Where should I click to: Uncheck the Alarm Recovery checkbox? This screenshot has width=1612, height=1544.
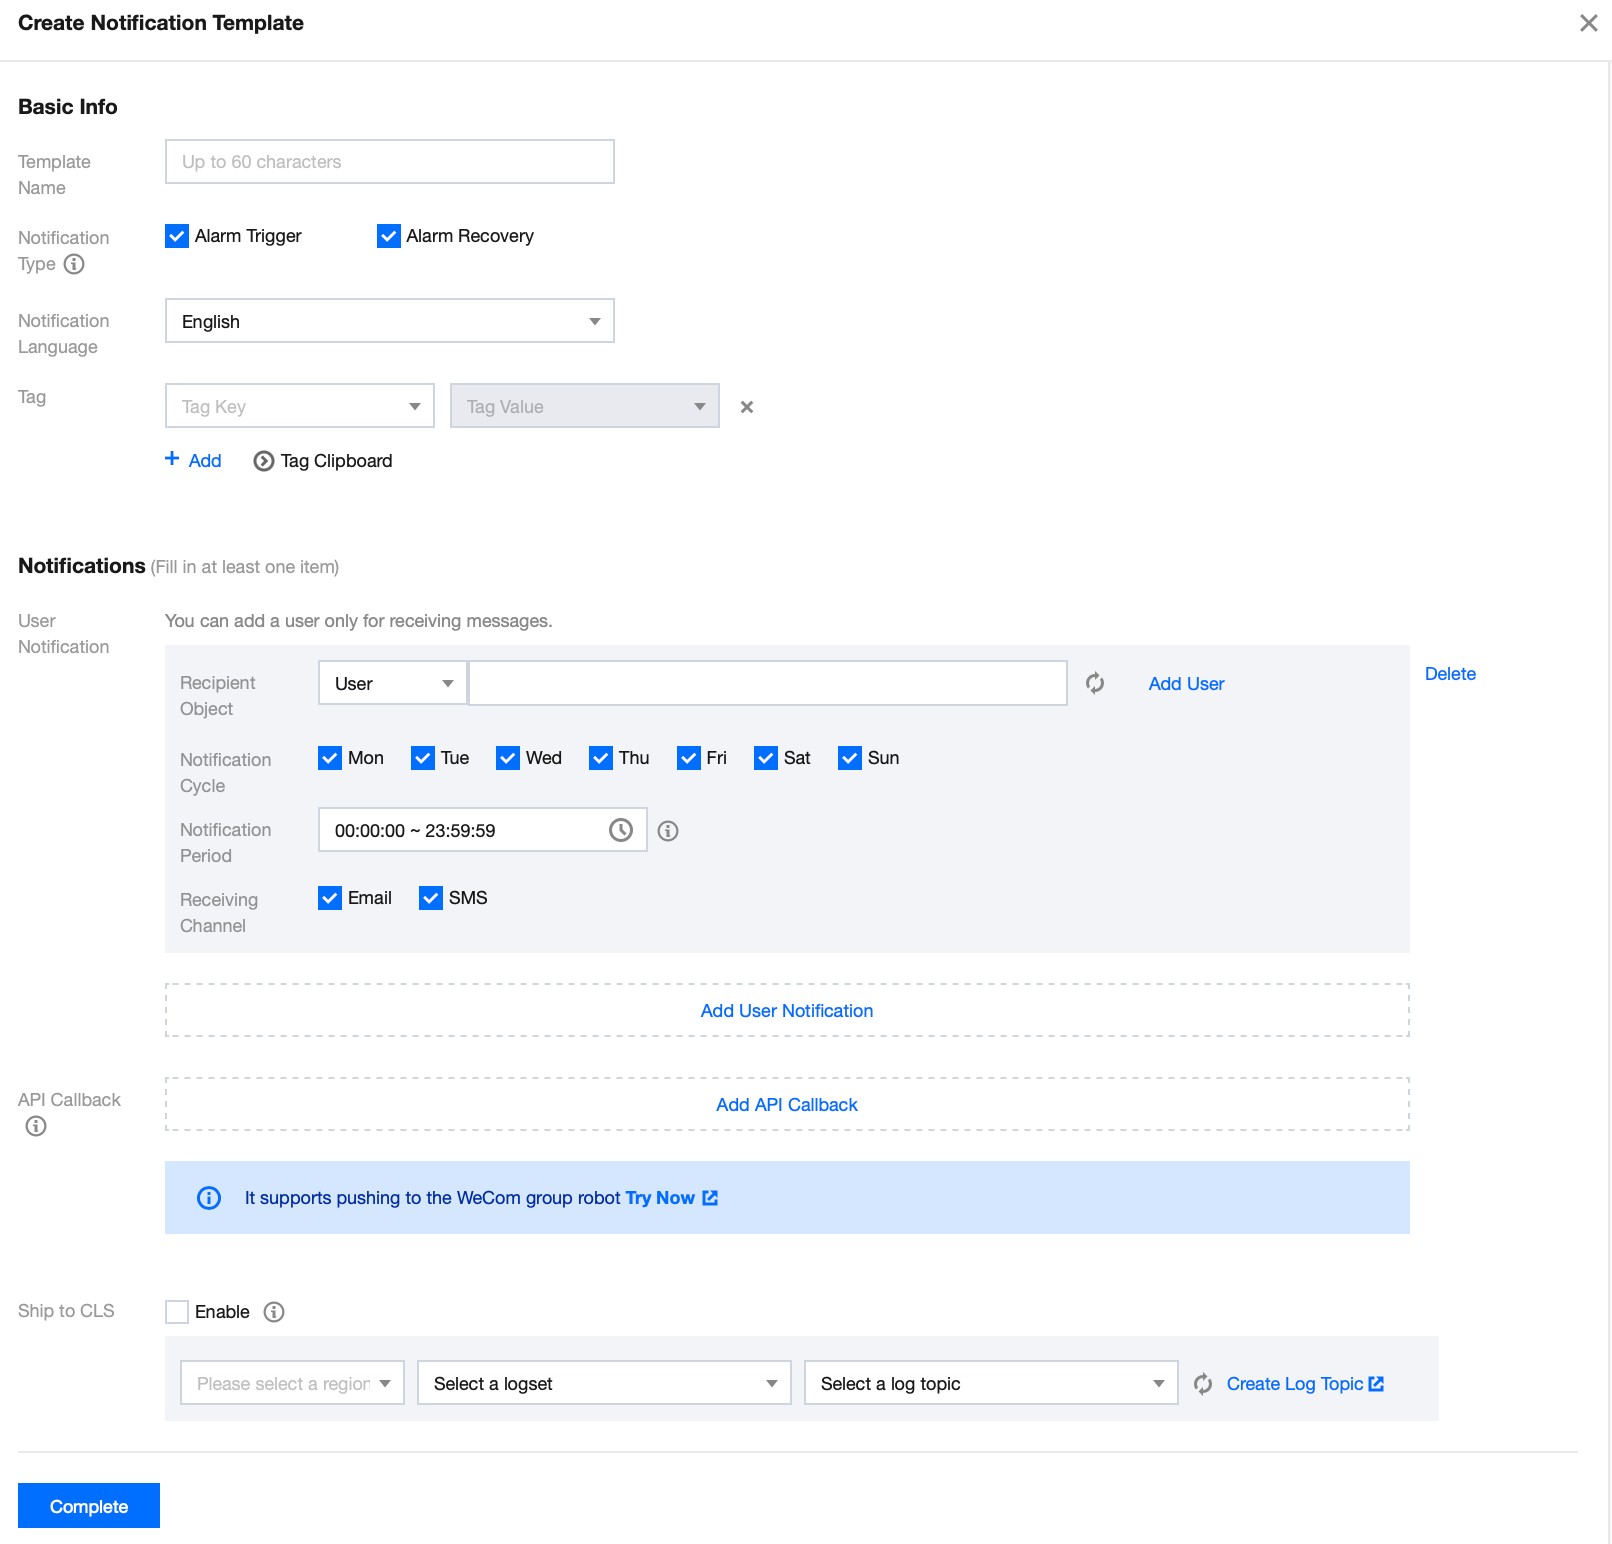click(389, 236)
